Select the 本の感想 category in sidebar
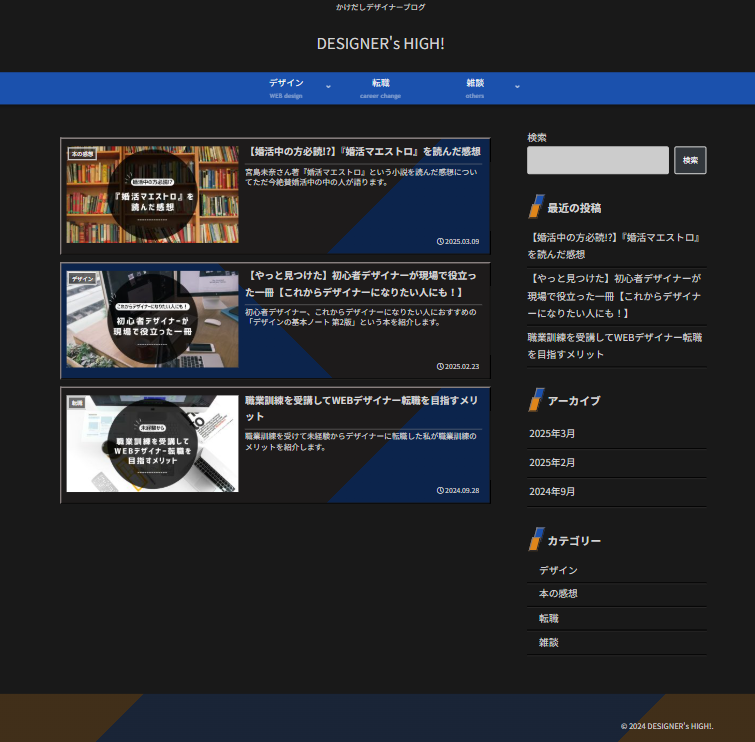The width and height of the screenshot is (755, 742). click(558, 594)
